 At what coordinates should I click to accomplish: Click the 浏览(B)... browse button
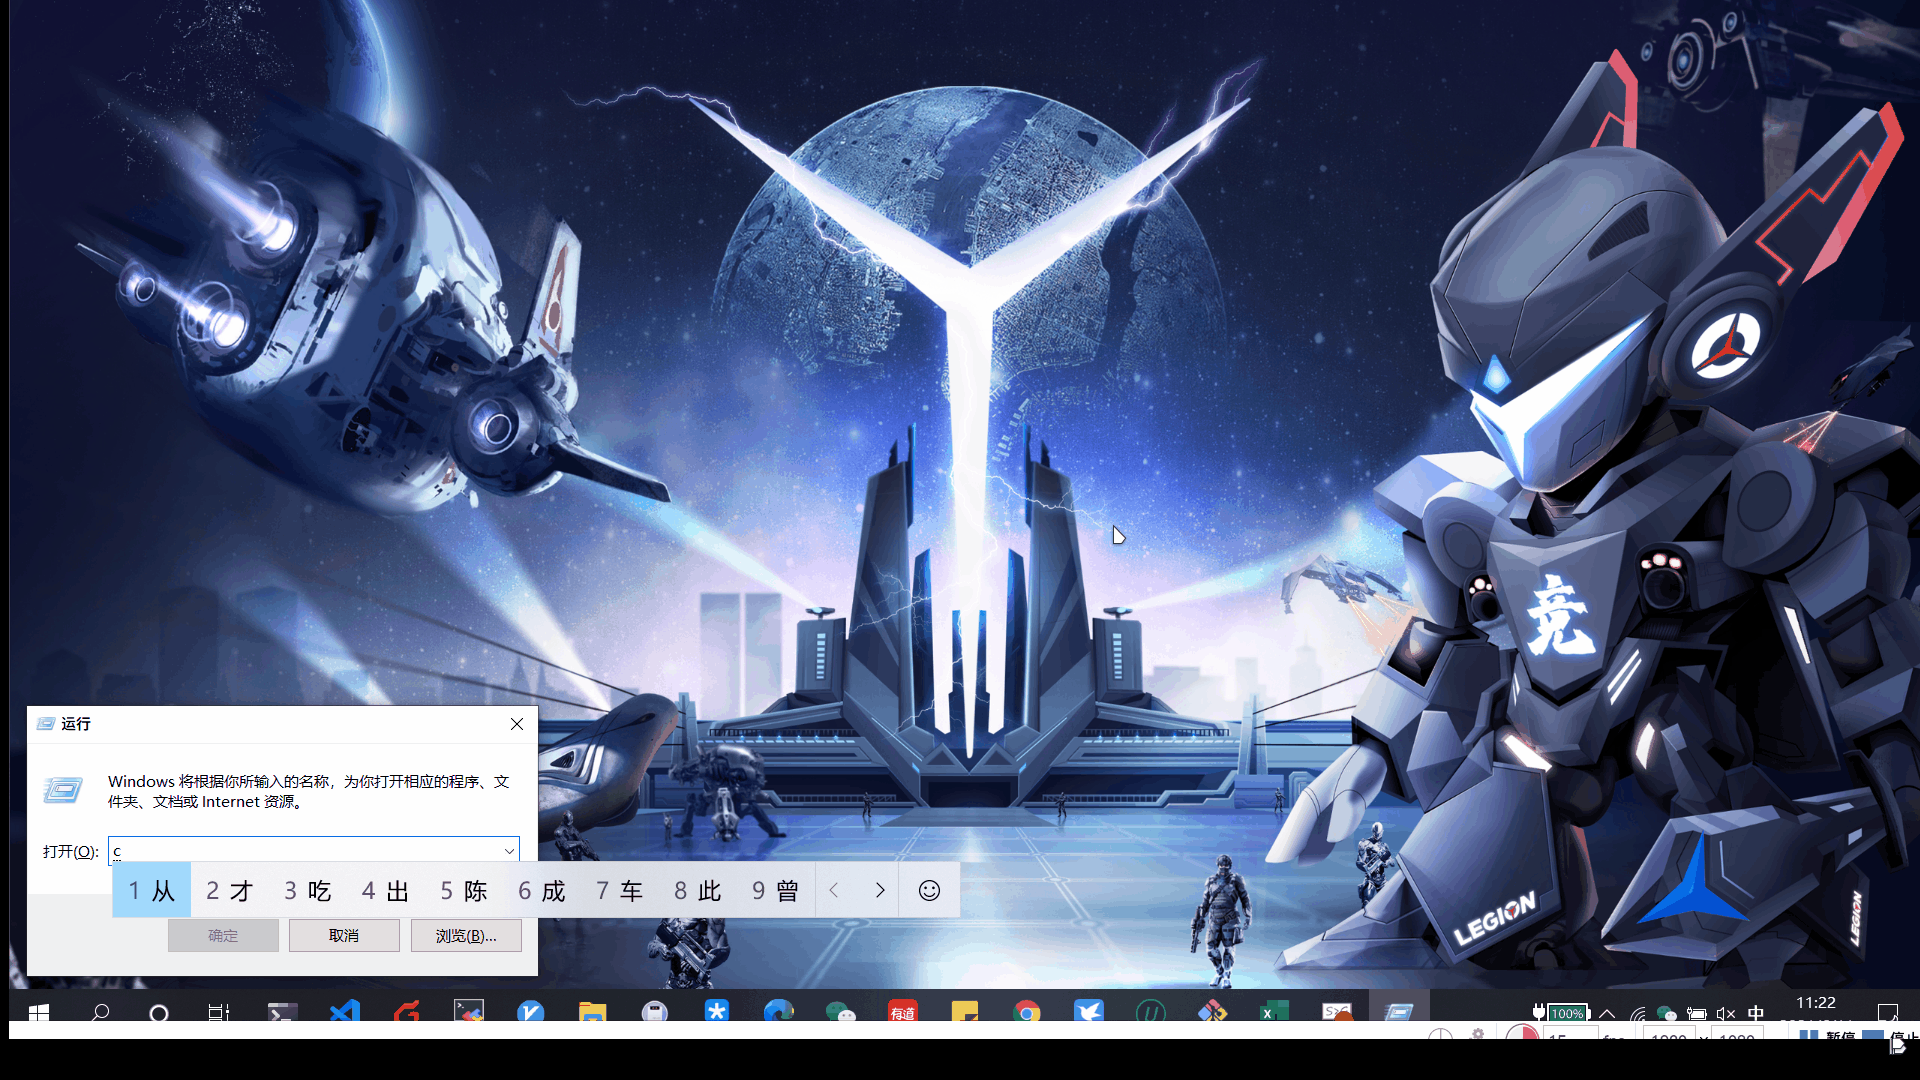466,935
